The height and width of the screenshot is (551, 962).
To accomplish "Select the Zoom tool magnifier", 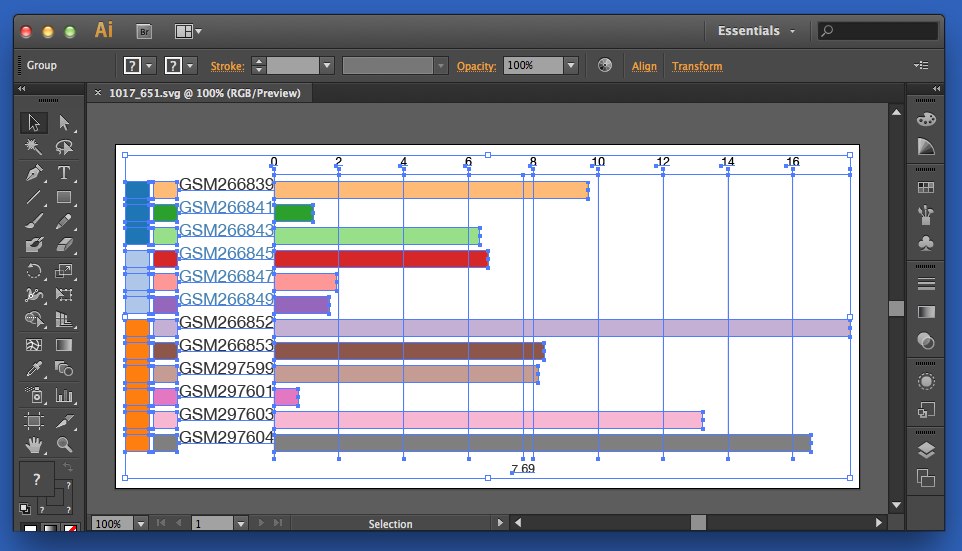I will click(64, 445).
